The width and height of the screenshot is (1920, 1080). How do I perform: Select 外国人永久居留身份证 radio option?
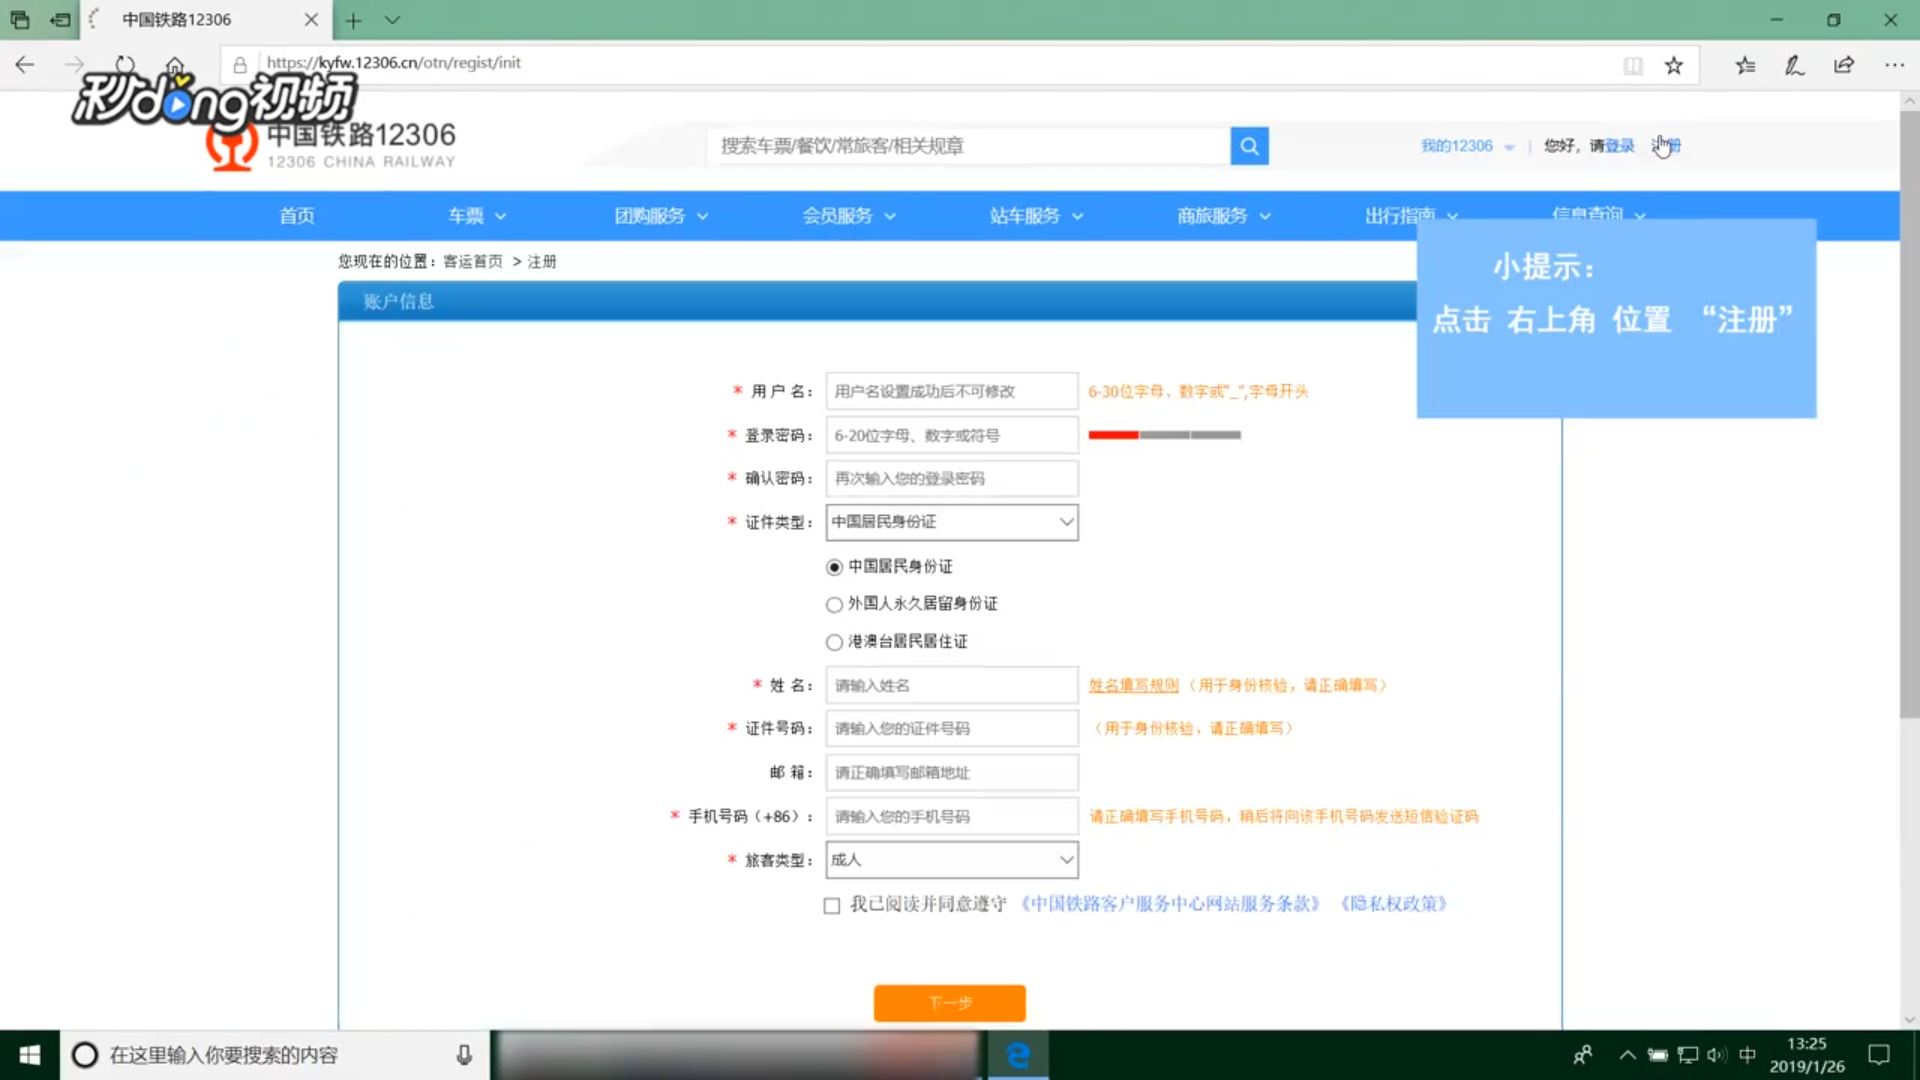(834, 604)
